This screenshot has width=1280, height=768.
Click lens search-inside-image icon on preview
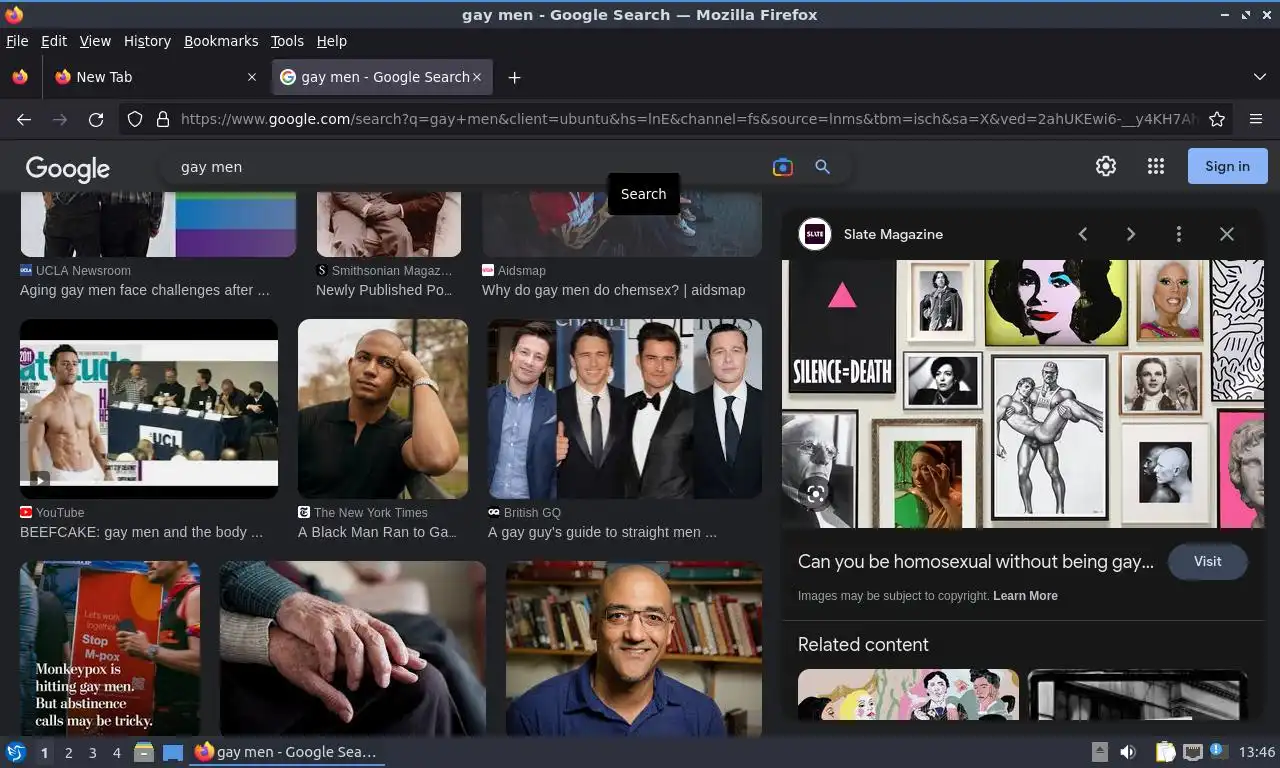pos(816,494)
